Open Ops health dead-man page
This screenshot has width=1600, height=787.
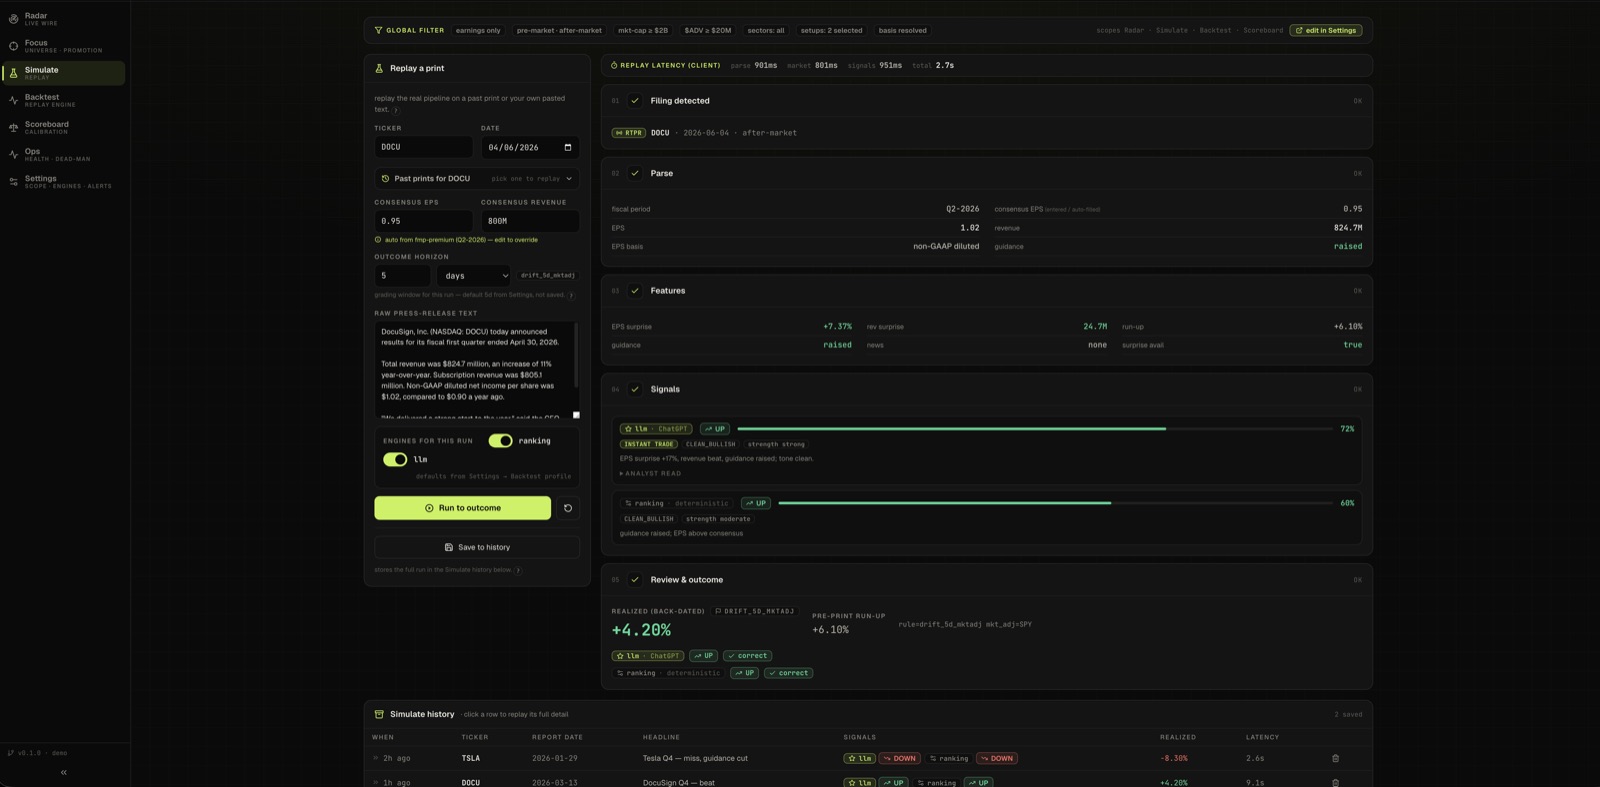[64, 154]
